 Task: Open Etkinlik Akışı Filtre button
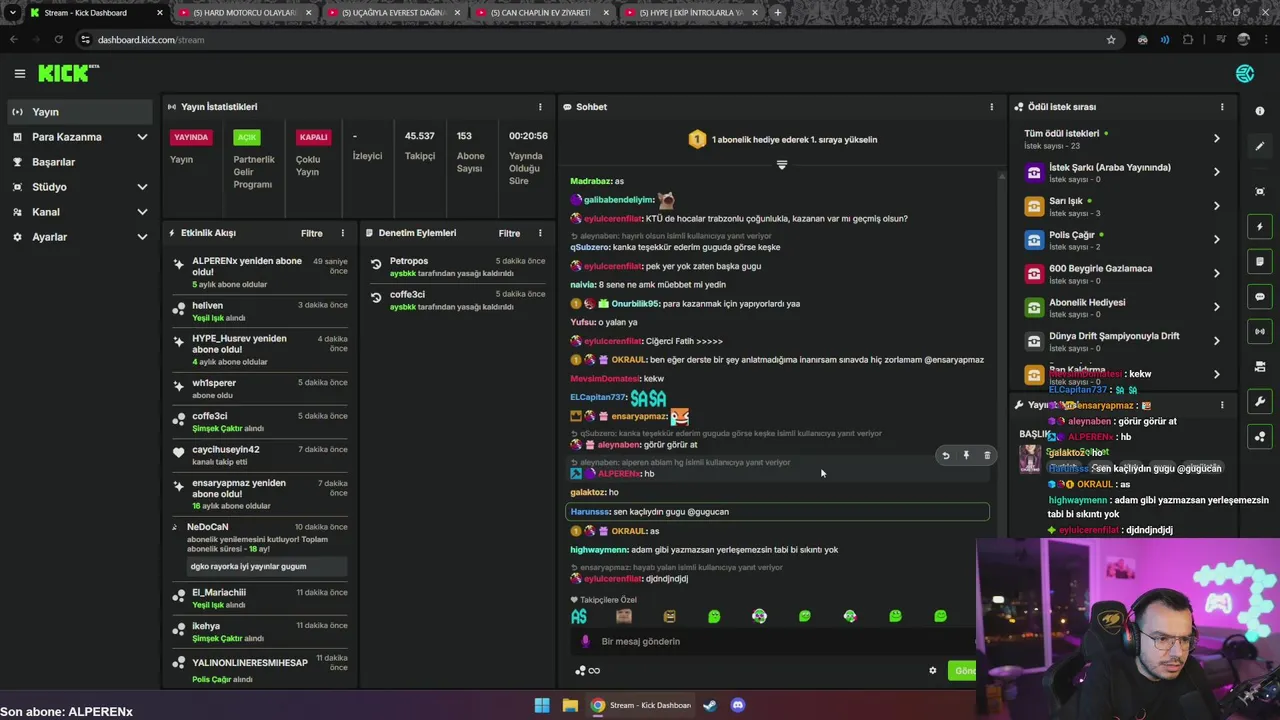click(312, 233)
